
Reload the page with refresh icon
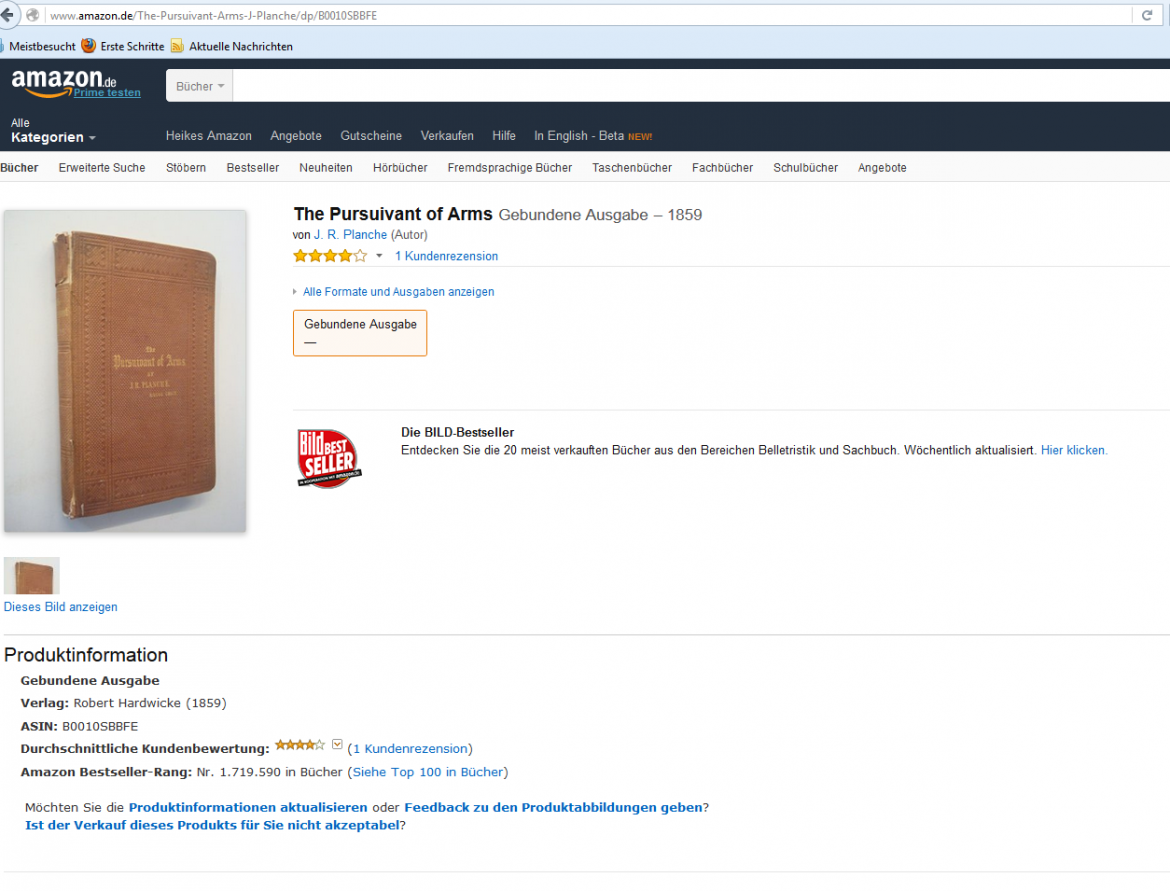point(1147,15)
